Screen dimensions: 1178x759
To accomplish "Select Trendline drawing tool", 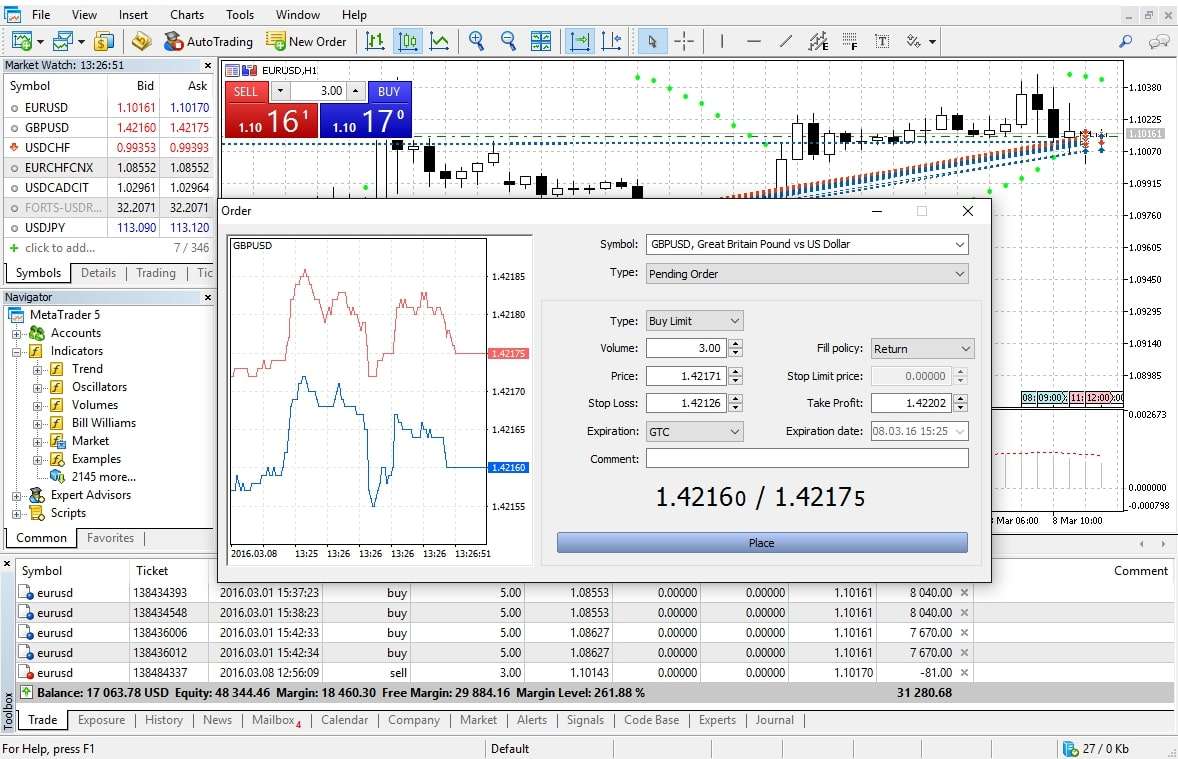I will (786, 41).
